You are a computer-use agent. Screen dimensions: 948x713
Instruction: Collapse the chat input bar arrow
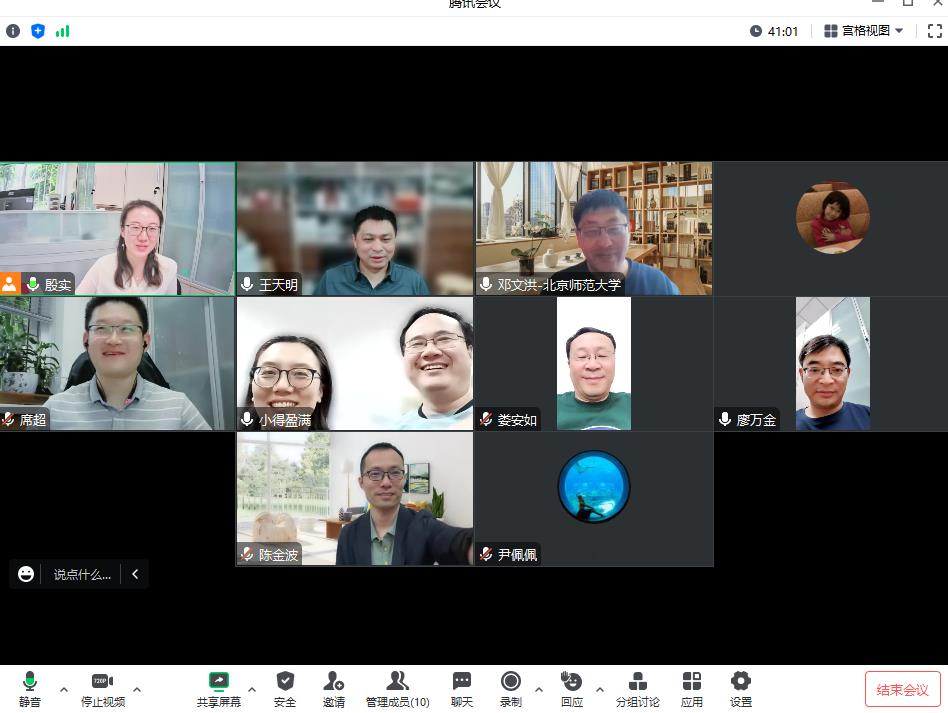[x=135, y=574]
